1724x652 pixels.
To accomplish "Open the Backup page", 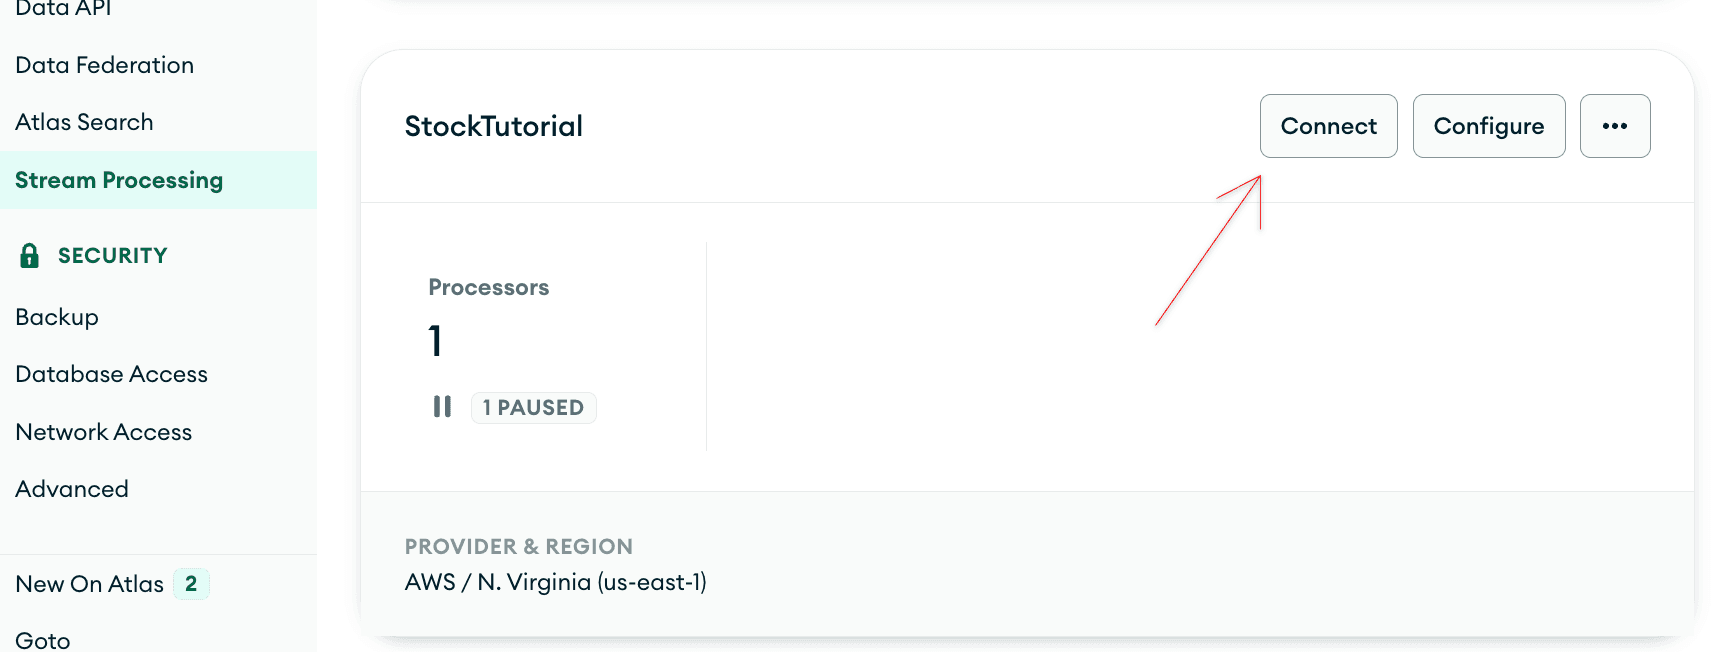I will (57, 317).
